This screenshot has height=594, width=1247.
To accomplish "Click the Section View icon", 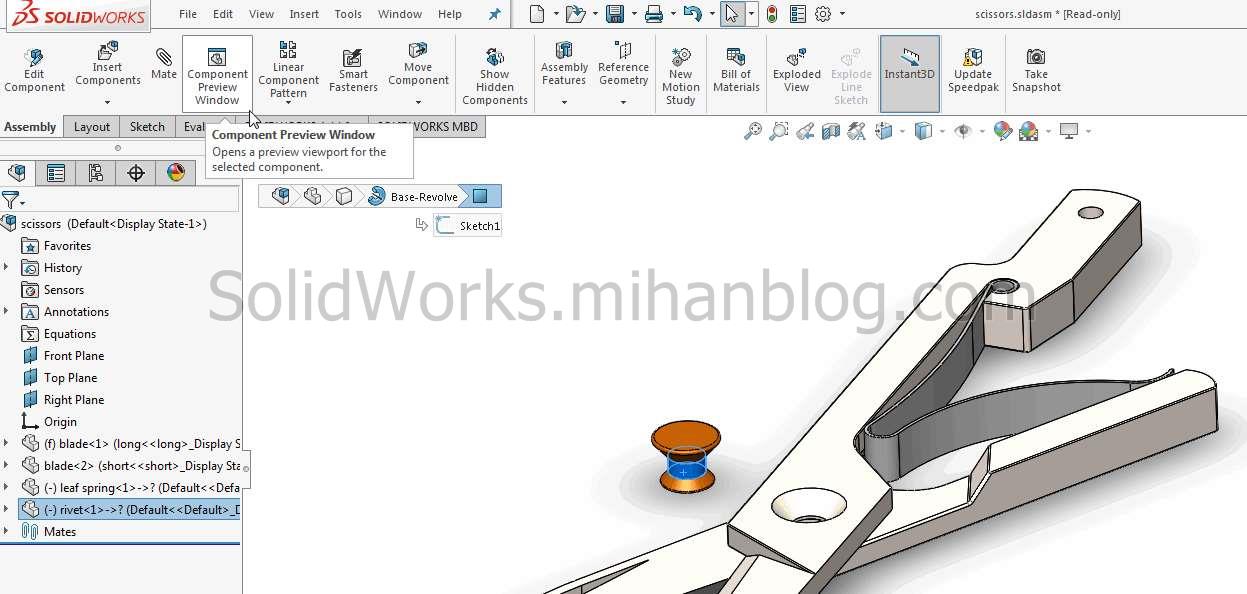I will point(830,131).
